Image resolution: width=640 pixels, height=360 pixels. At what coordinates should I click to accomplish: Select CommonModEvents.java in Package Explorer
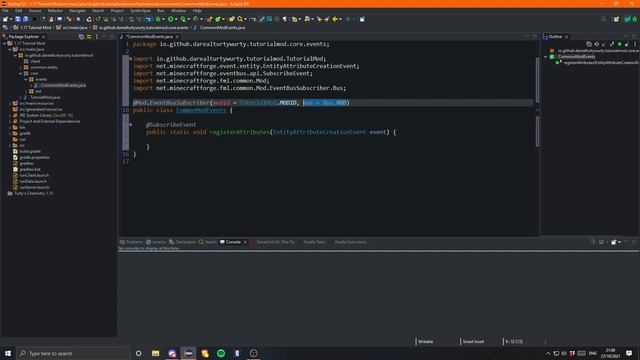[x=63, y=85]
